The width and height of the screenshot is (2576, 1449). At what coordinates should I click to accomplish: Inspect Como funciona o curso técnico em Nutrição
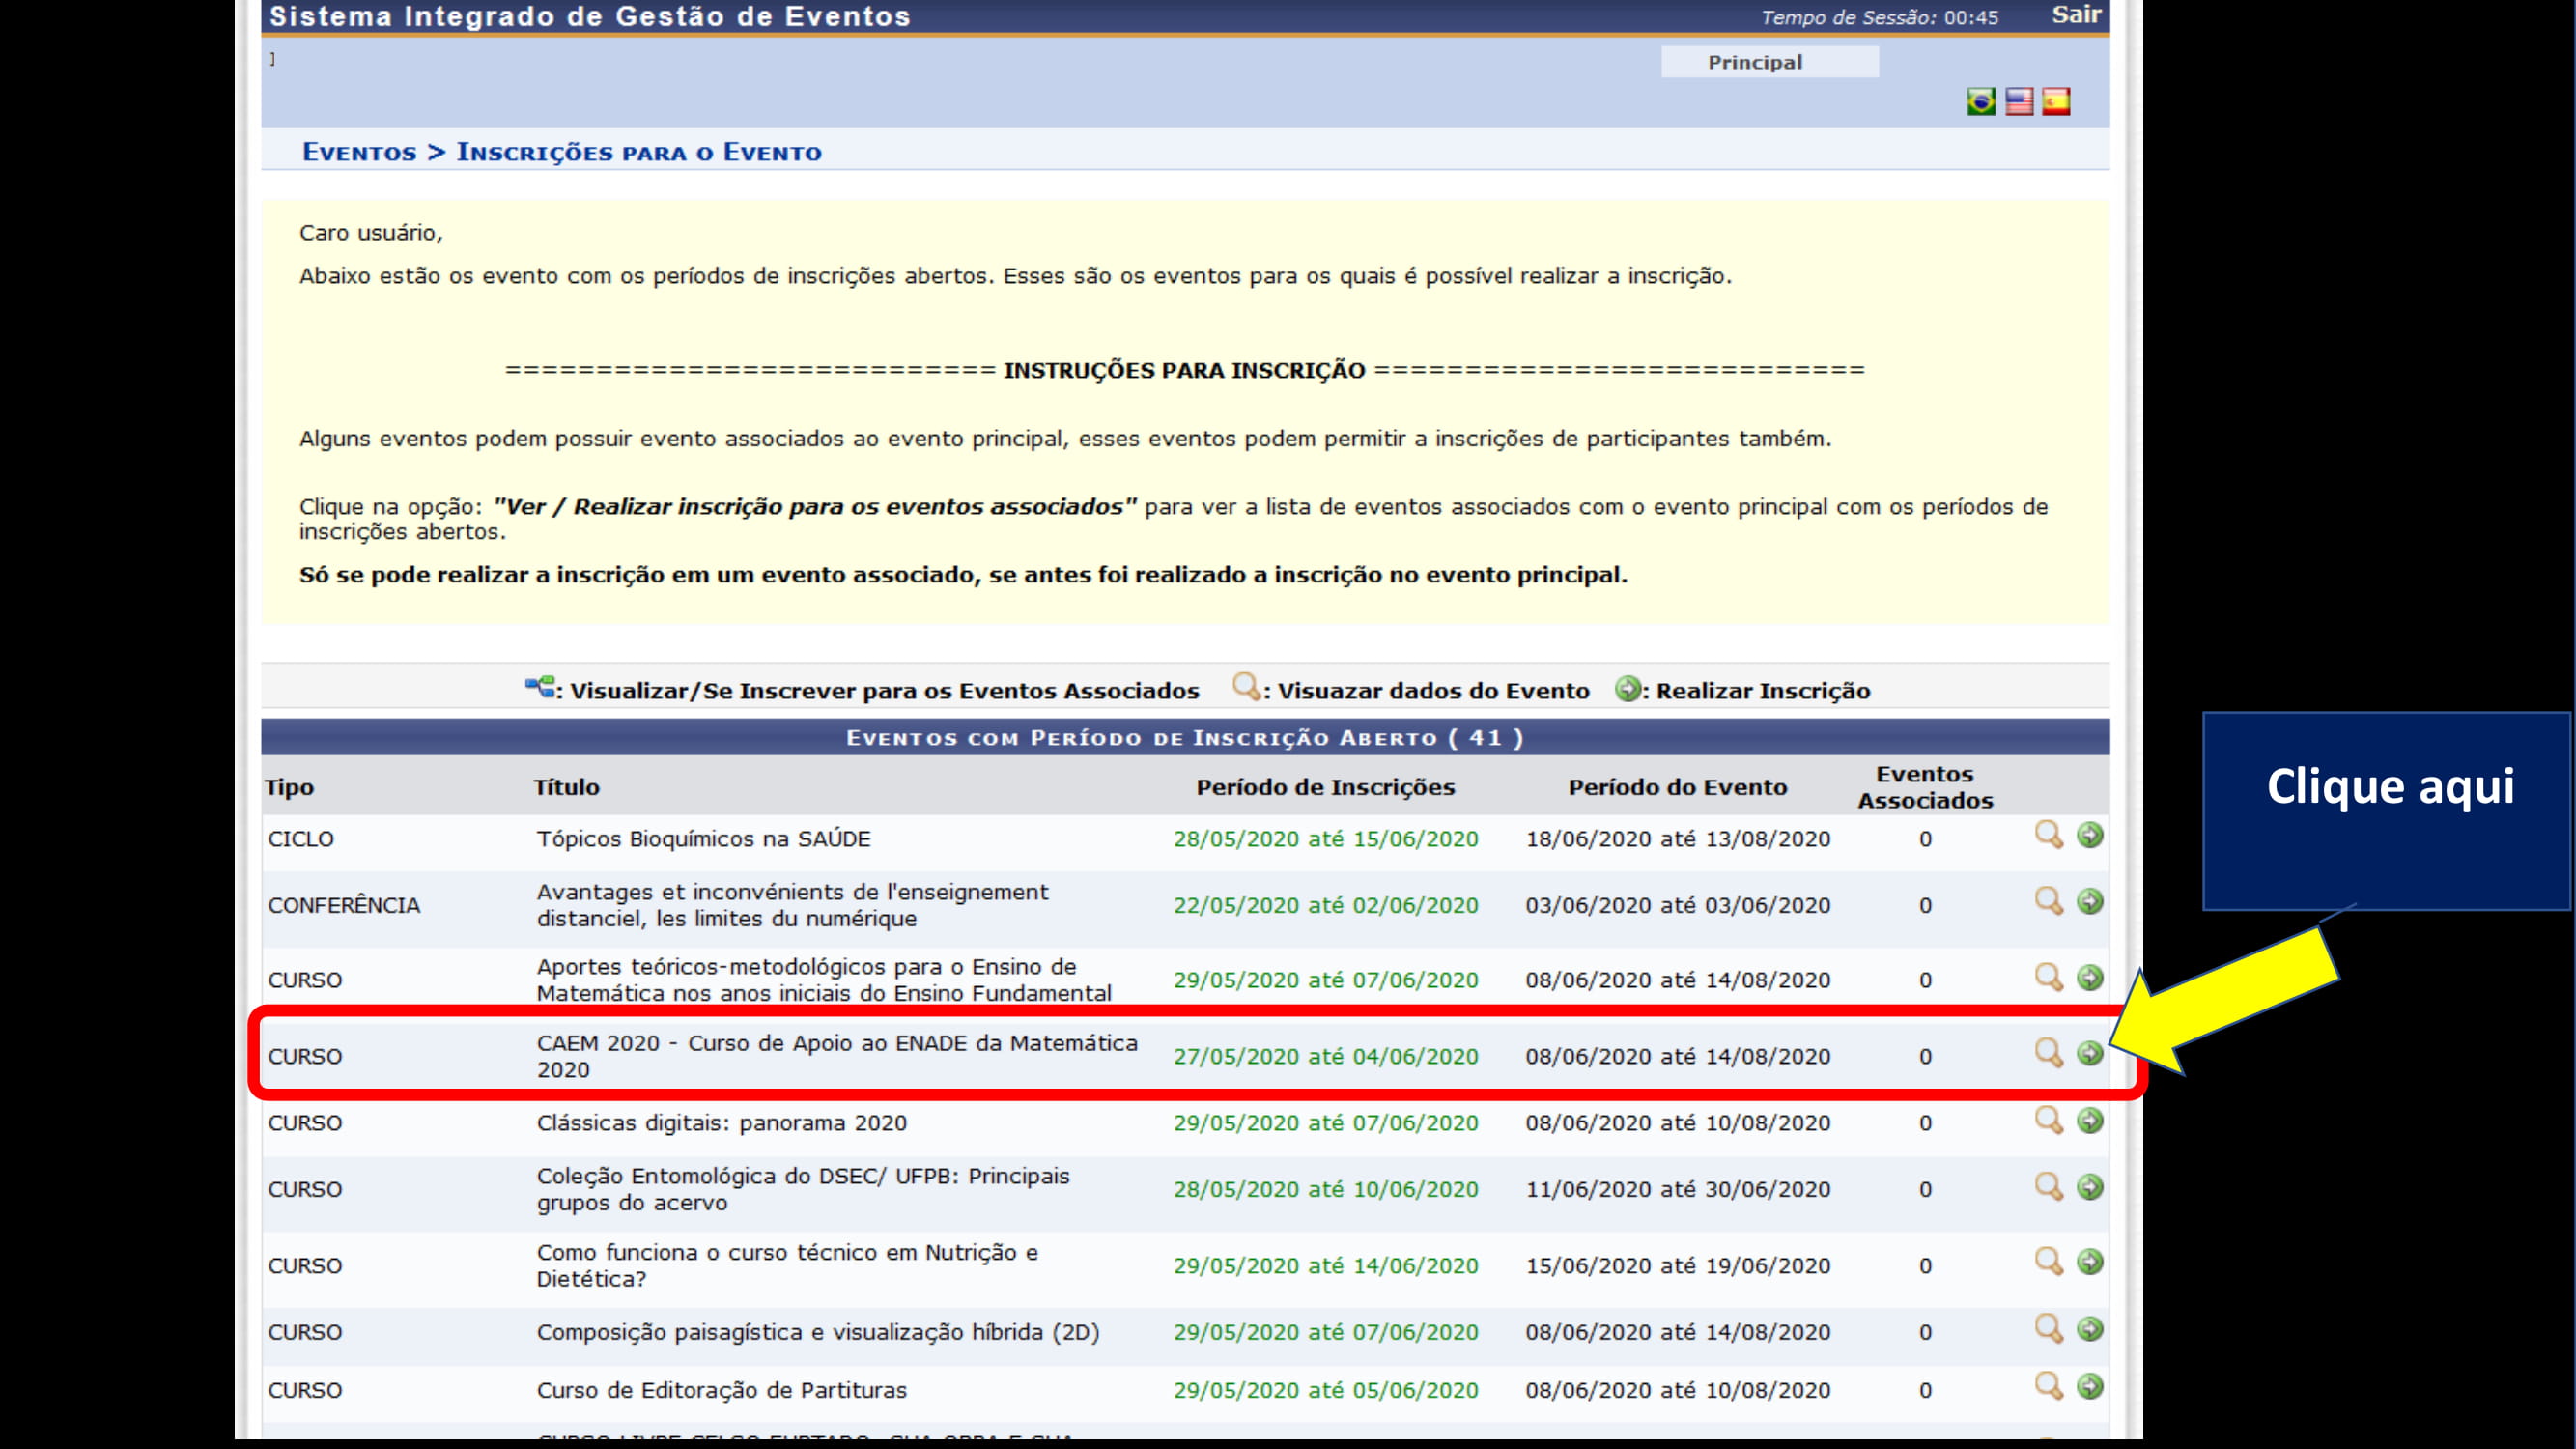tap(2047, 1262)
